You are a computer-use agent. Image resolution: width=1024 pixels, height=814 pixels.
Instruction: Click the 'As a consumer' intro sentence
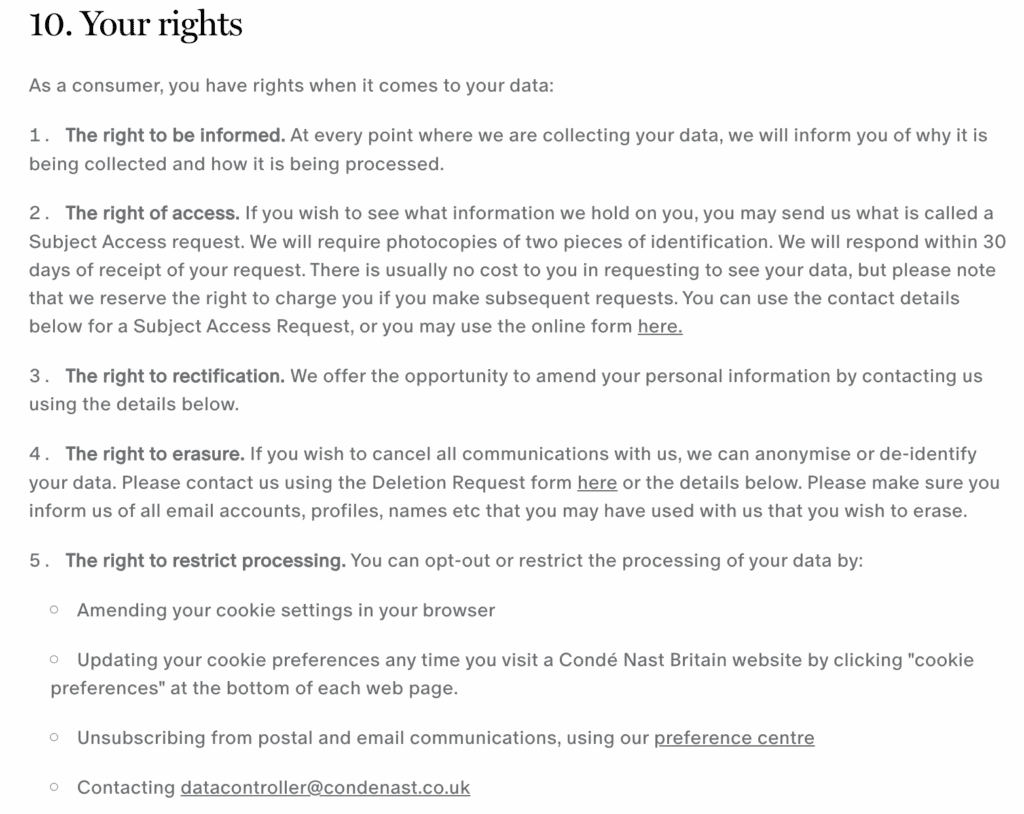291,86
